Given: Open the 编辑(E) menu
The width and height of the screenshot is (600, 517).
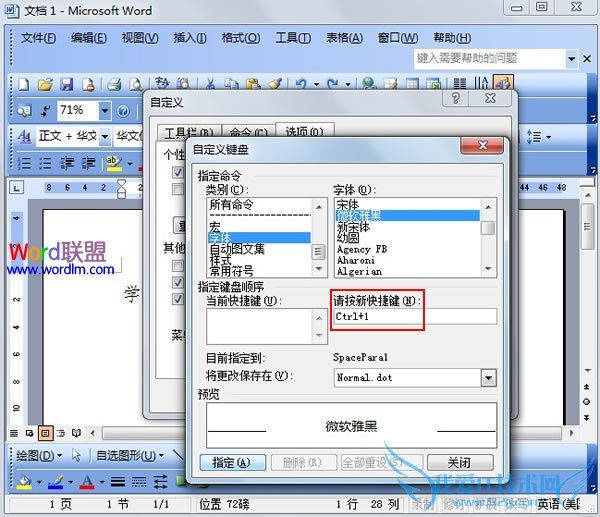Looking at the screenshot, I should (89, 38).
